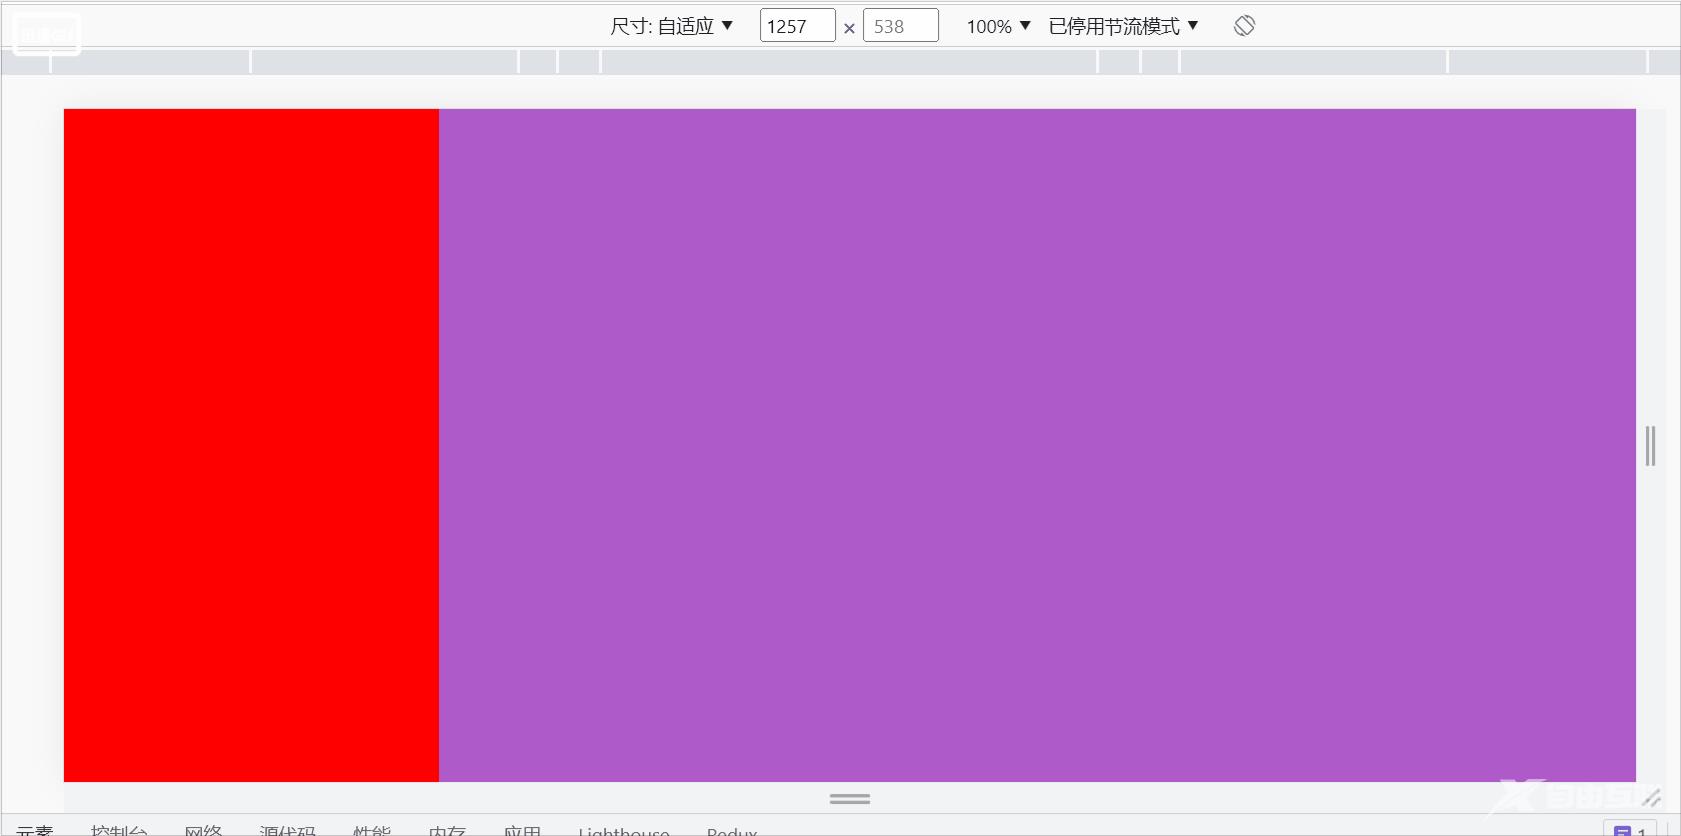Click the red left sidebar block
The image size is (1681, 836).
(x=251, y=445)
